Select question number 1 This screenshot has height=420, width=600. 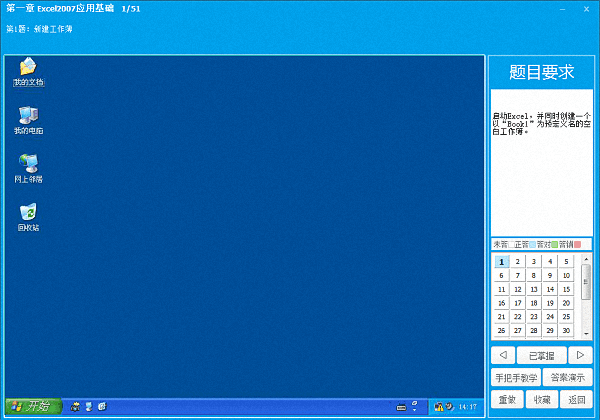(x=501, y=262)
